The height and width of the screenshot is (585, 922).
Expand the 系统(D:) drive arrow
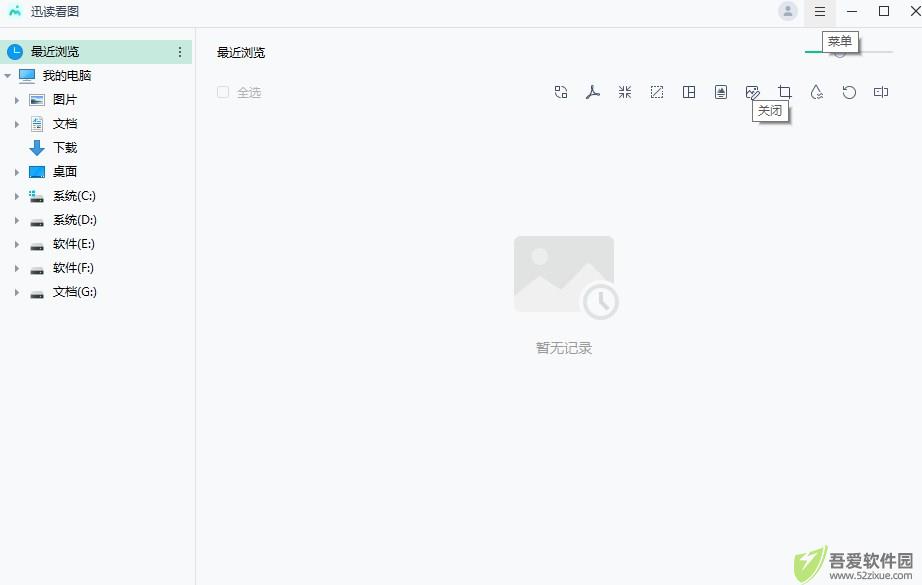click(x=17, y=220)
